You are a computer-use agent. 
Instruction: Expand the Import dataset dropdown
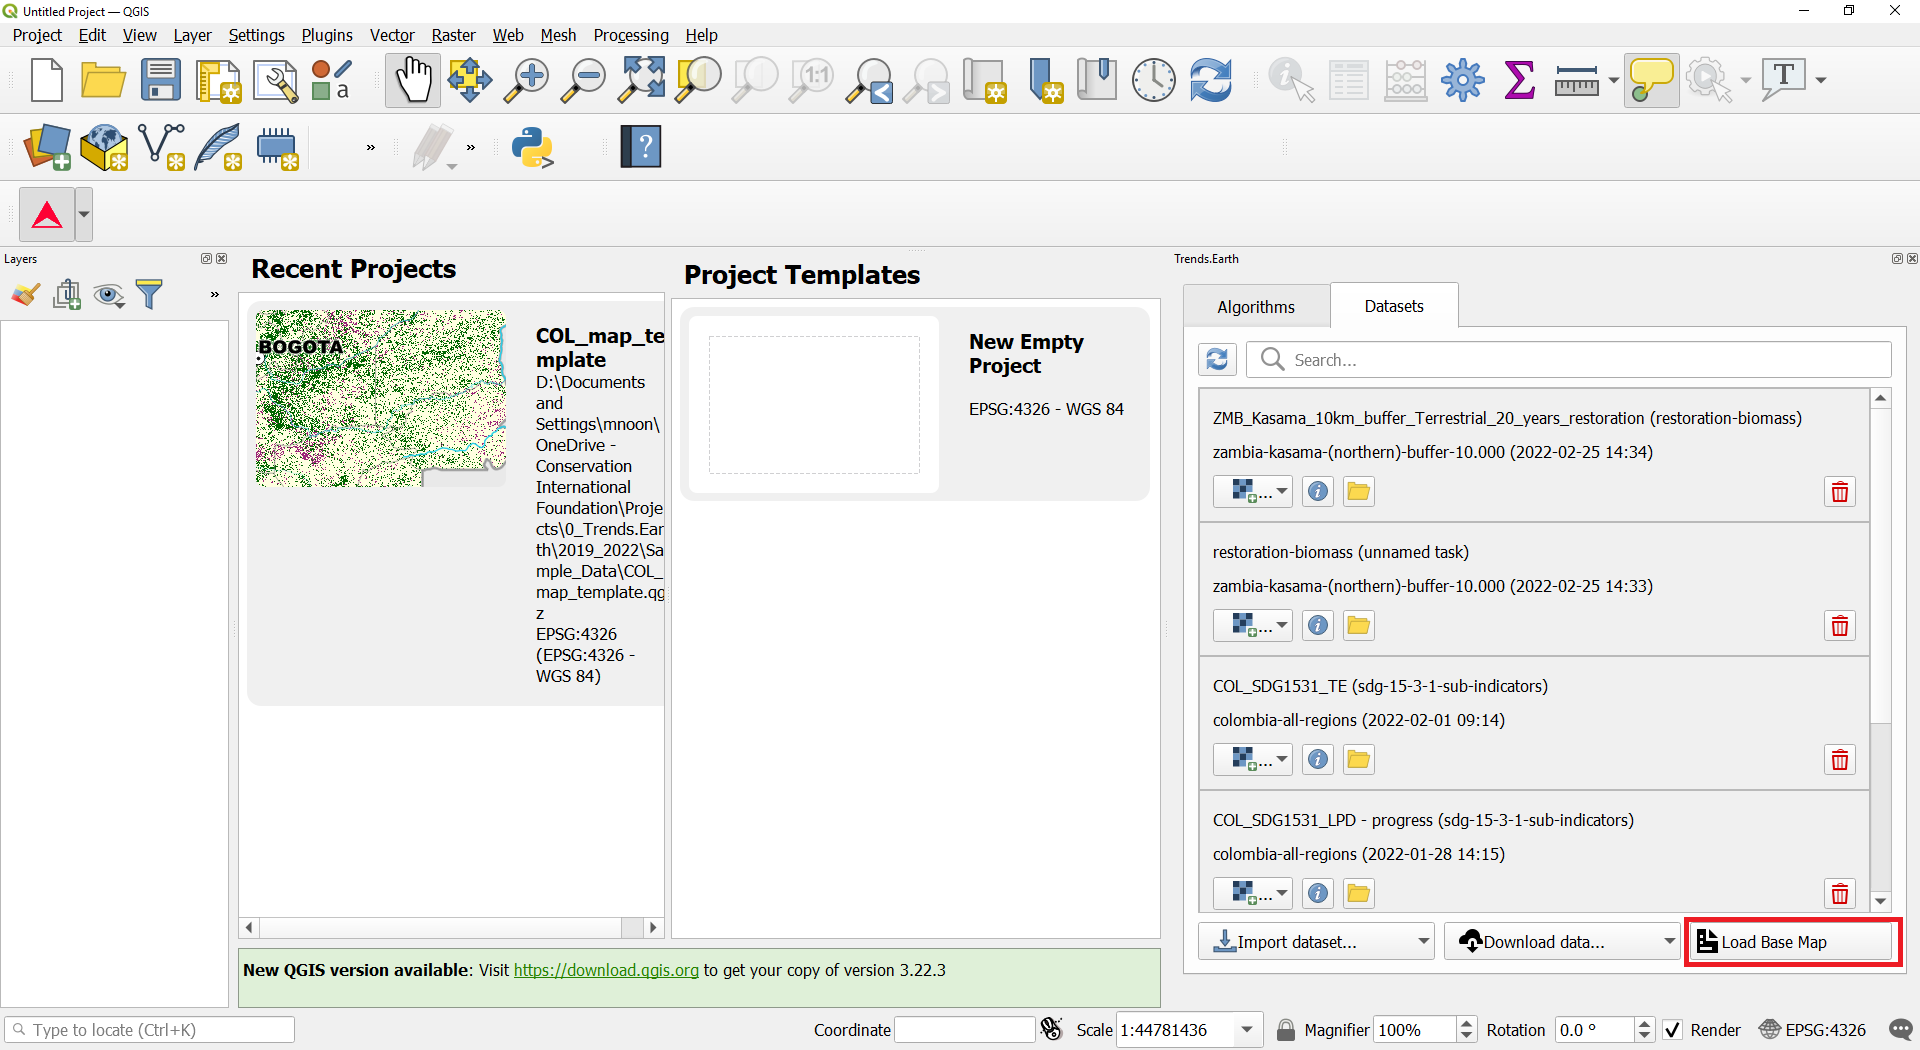tap(1422, 941)
